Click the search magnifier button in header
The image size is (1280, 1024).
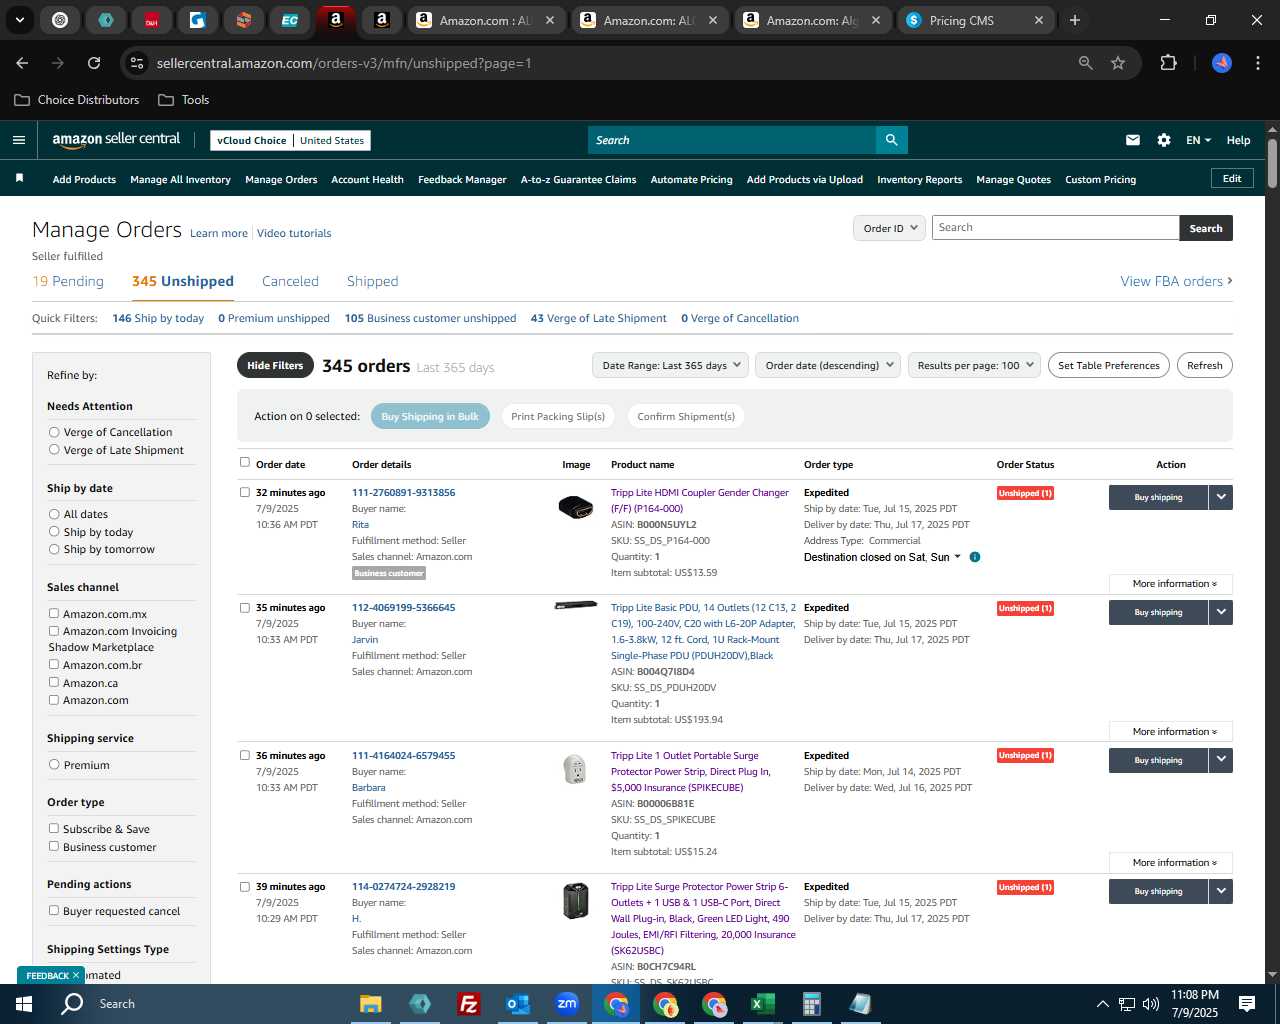click(891, 140)
